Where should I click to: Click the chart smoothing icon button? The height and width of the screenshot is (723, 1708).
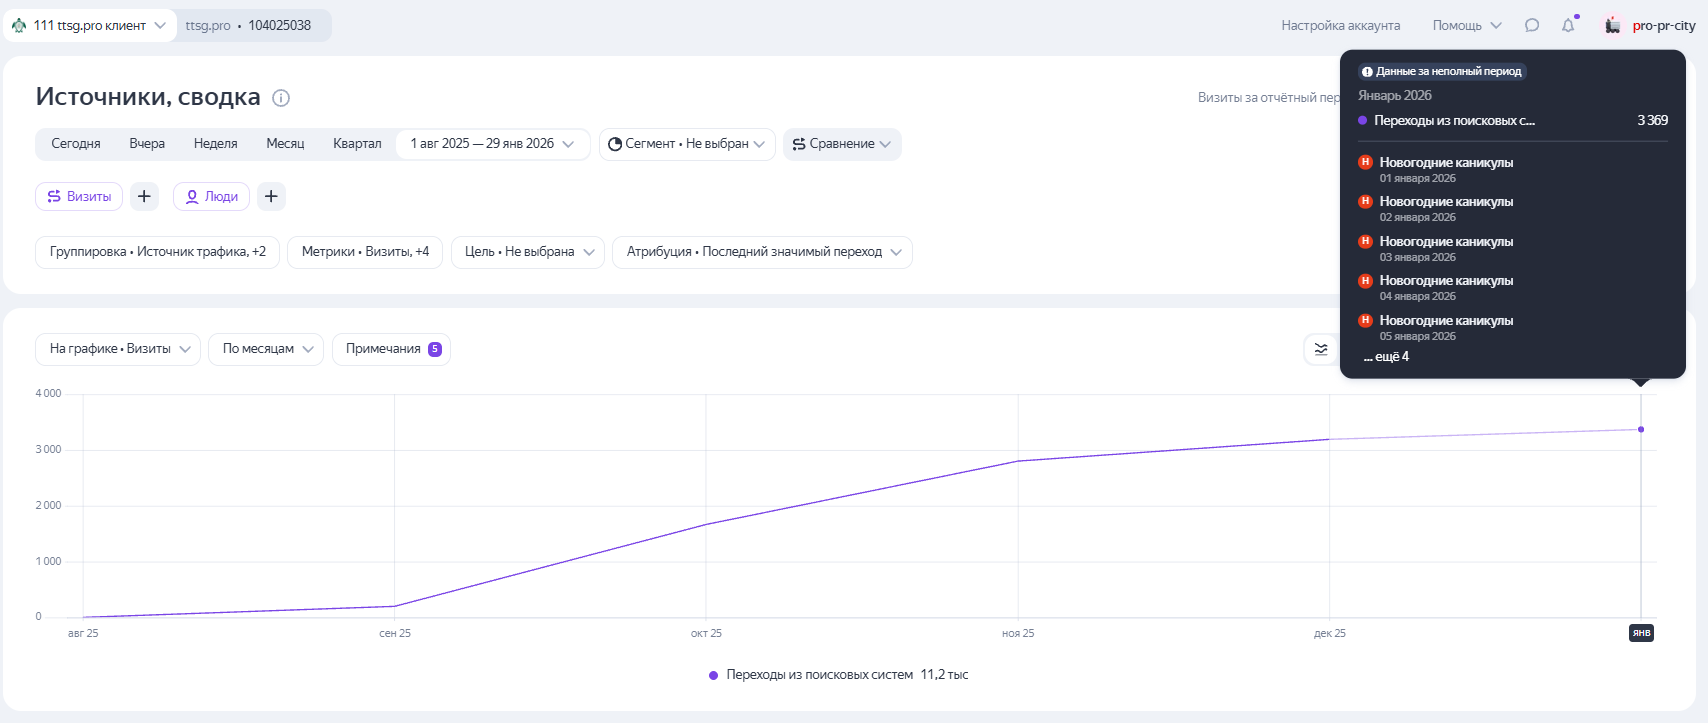[x=1321, y=349]
